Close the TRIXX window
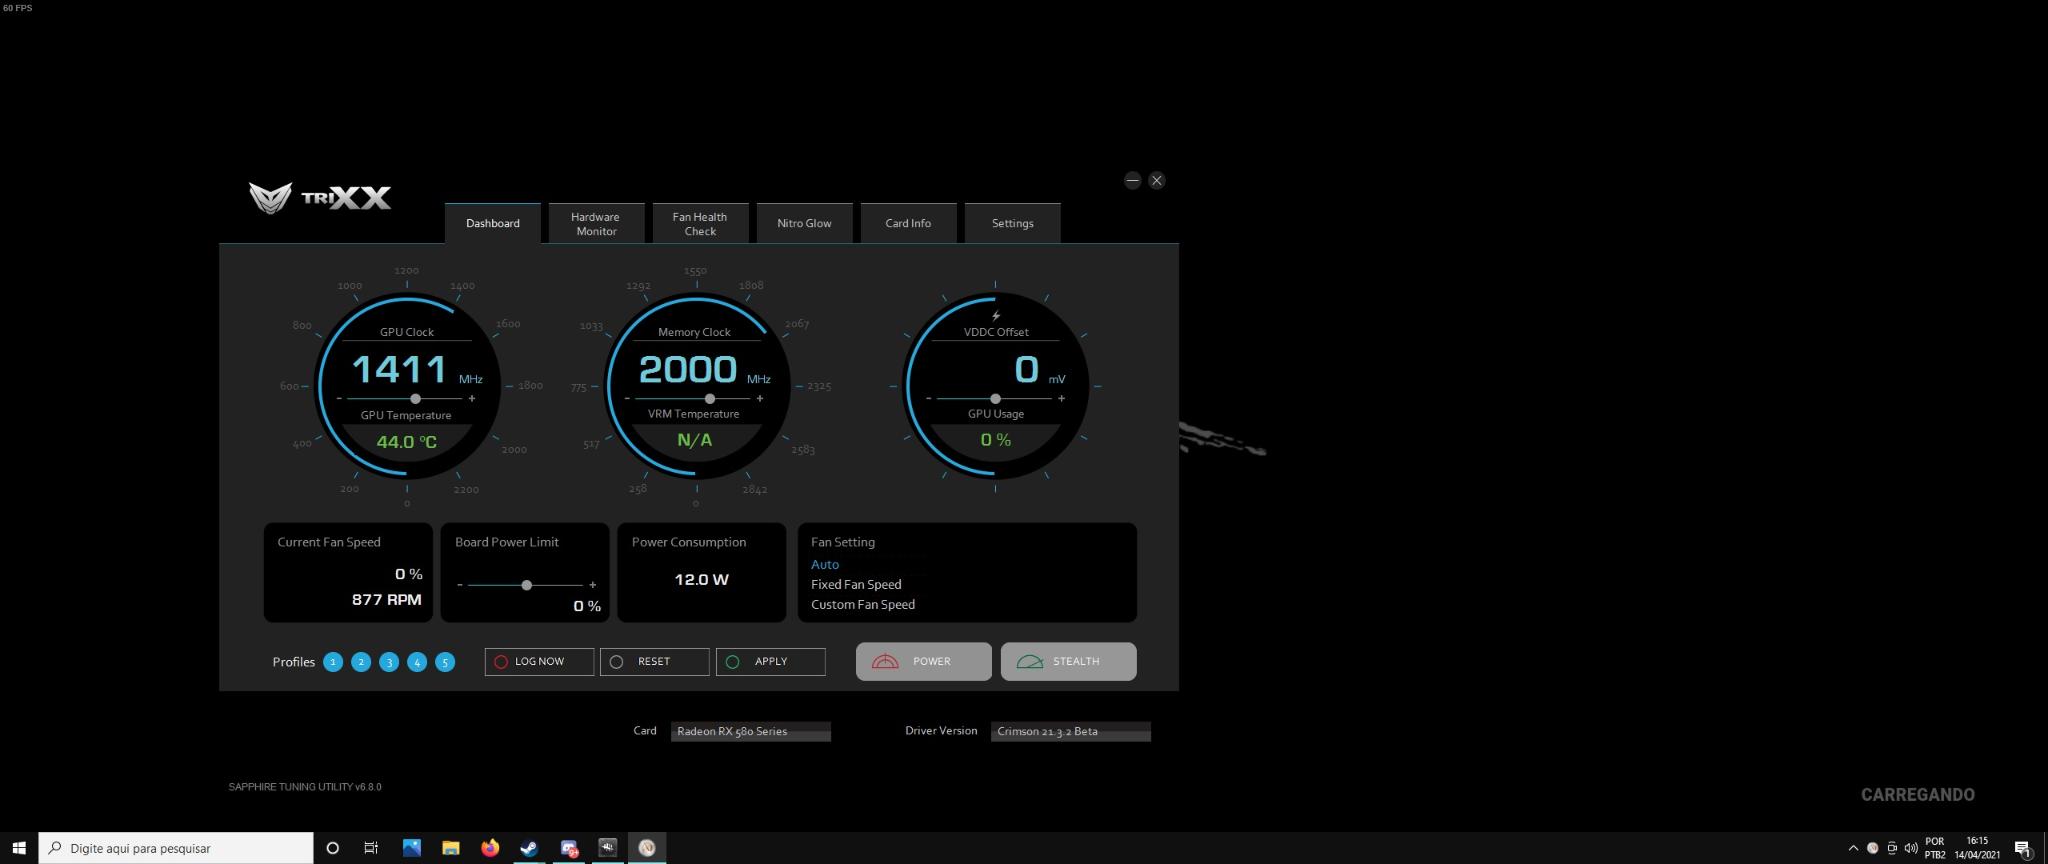 (x=1157, y=180)
